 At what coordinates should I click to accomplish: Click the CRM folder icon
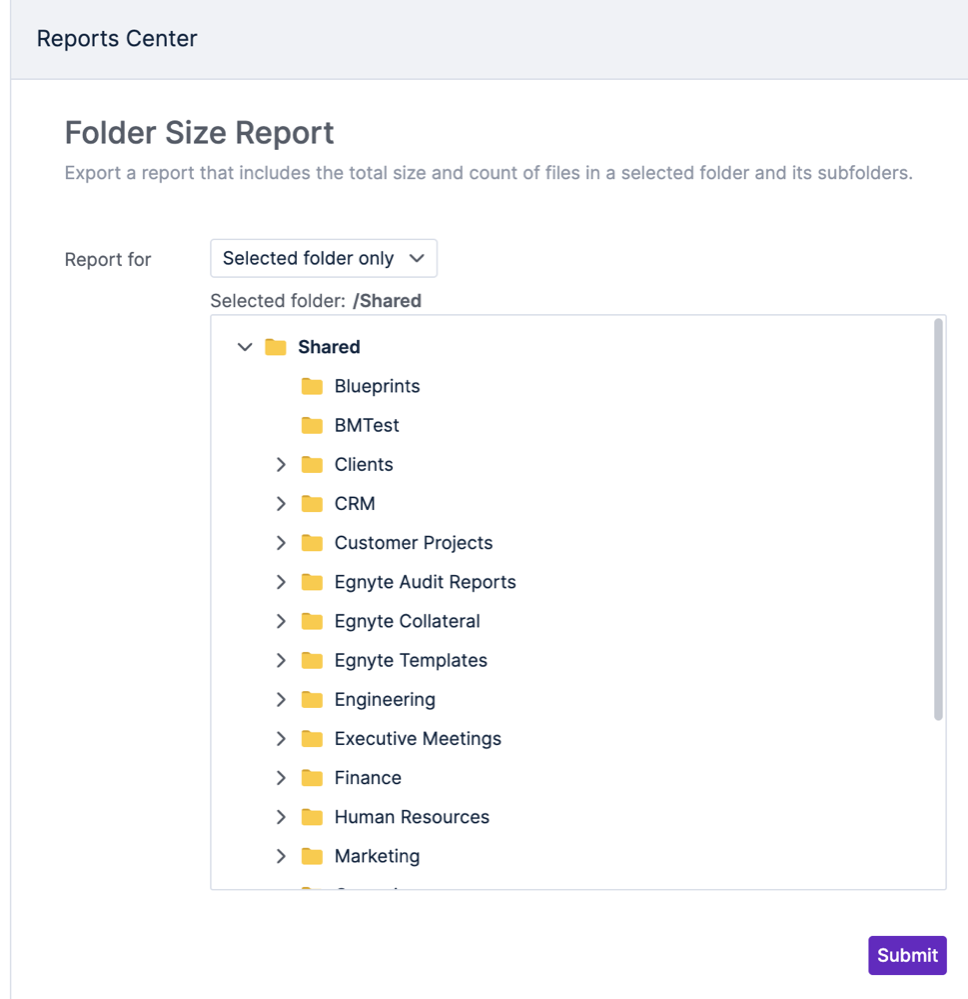[312, 503]
